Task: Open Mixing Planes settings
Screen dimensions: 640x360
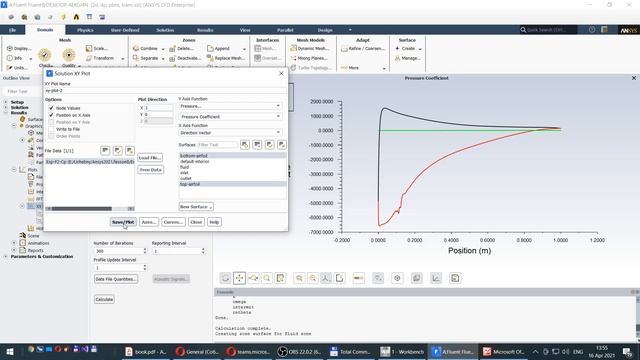Action: (x=309, y=58)
